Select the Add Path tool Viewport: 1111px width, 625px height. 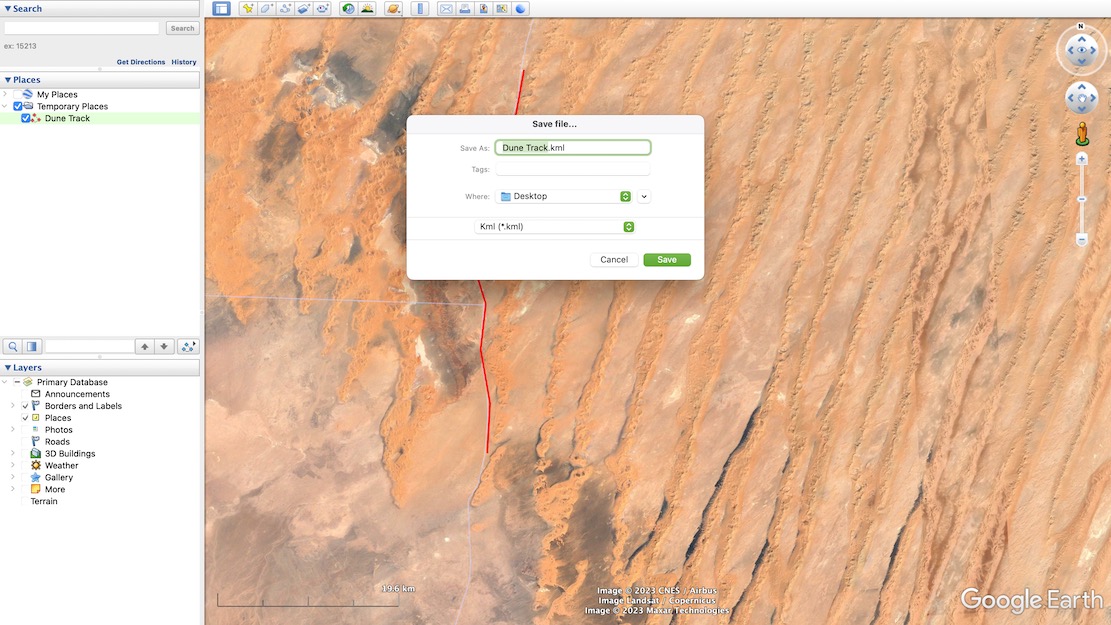click(x=286, y=9)
